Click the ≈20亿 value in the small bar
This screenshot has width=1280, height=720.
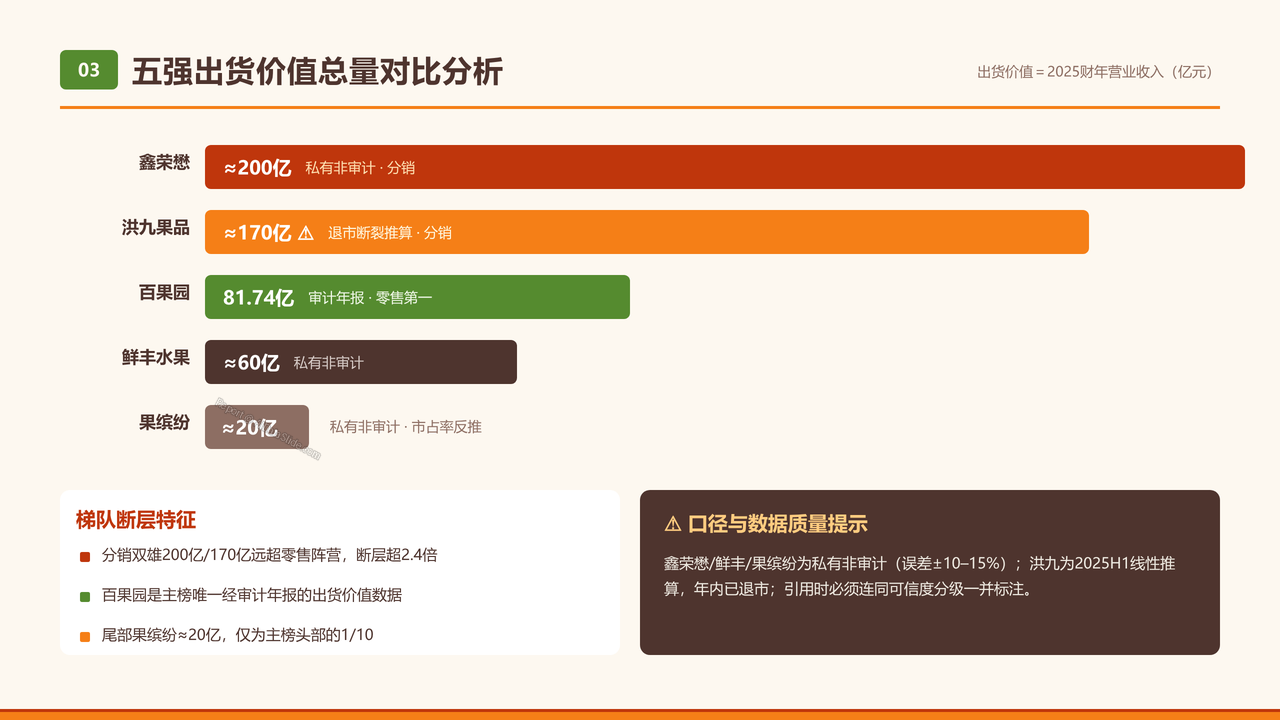(250, 428)
